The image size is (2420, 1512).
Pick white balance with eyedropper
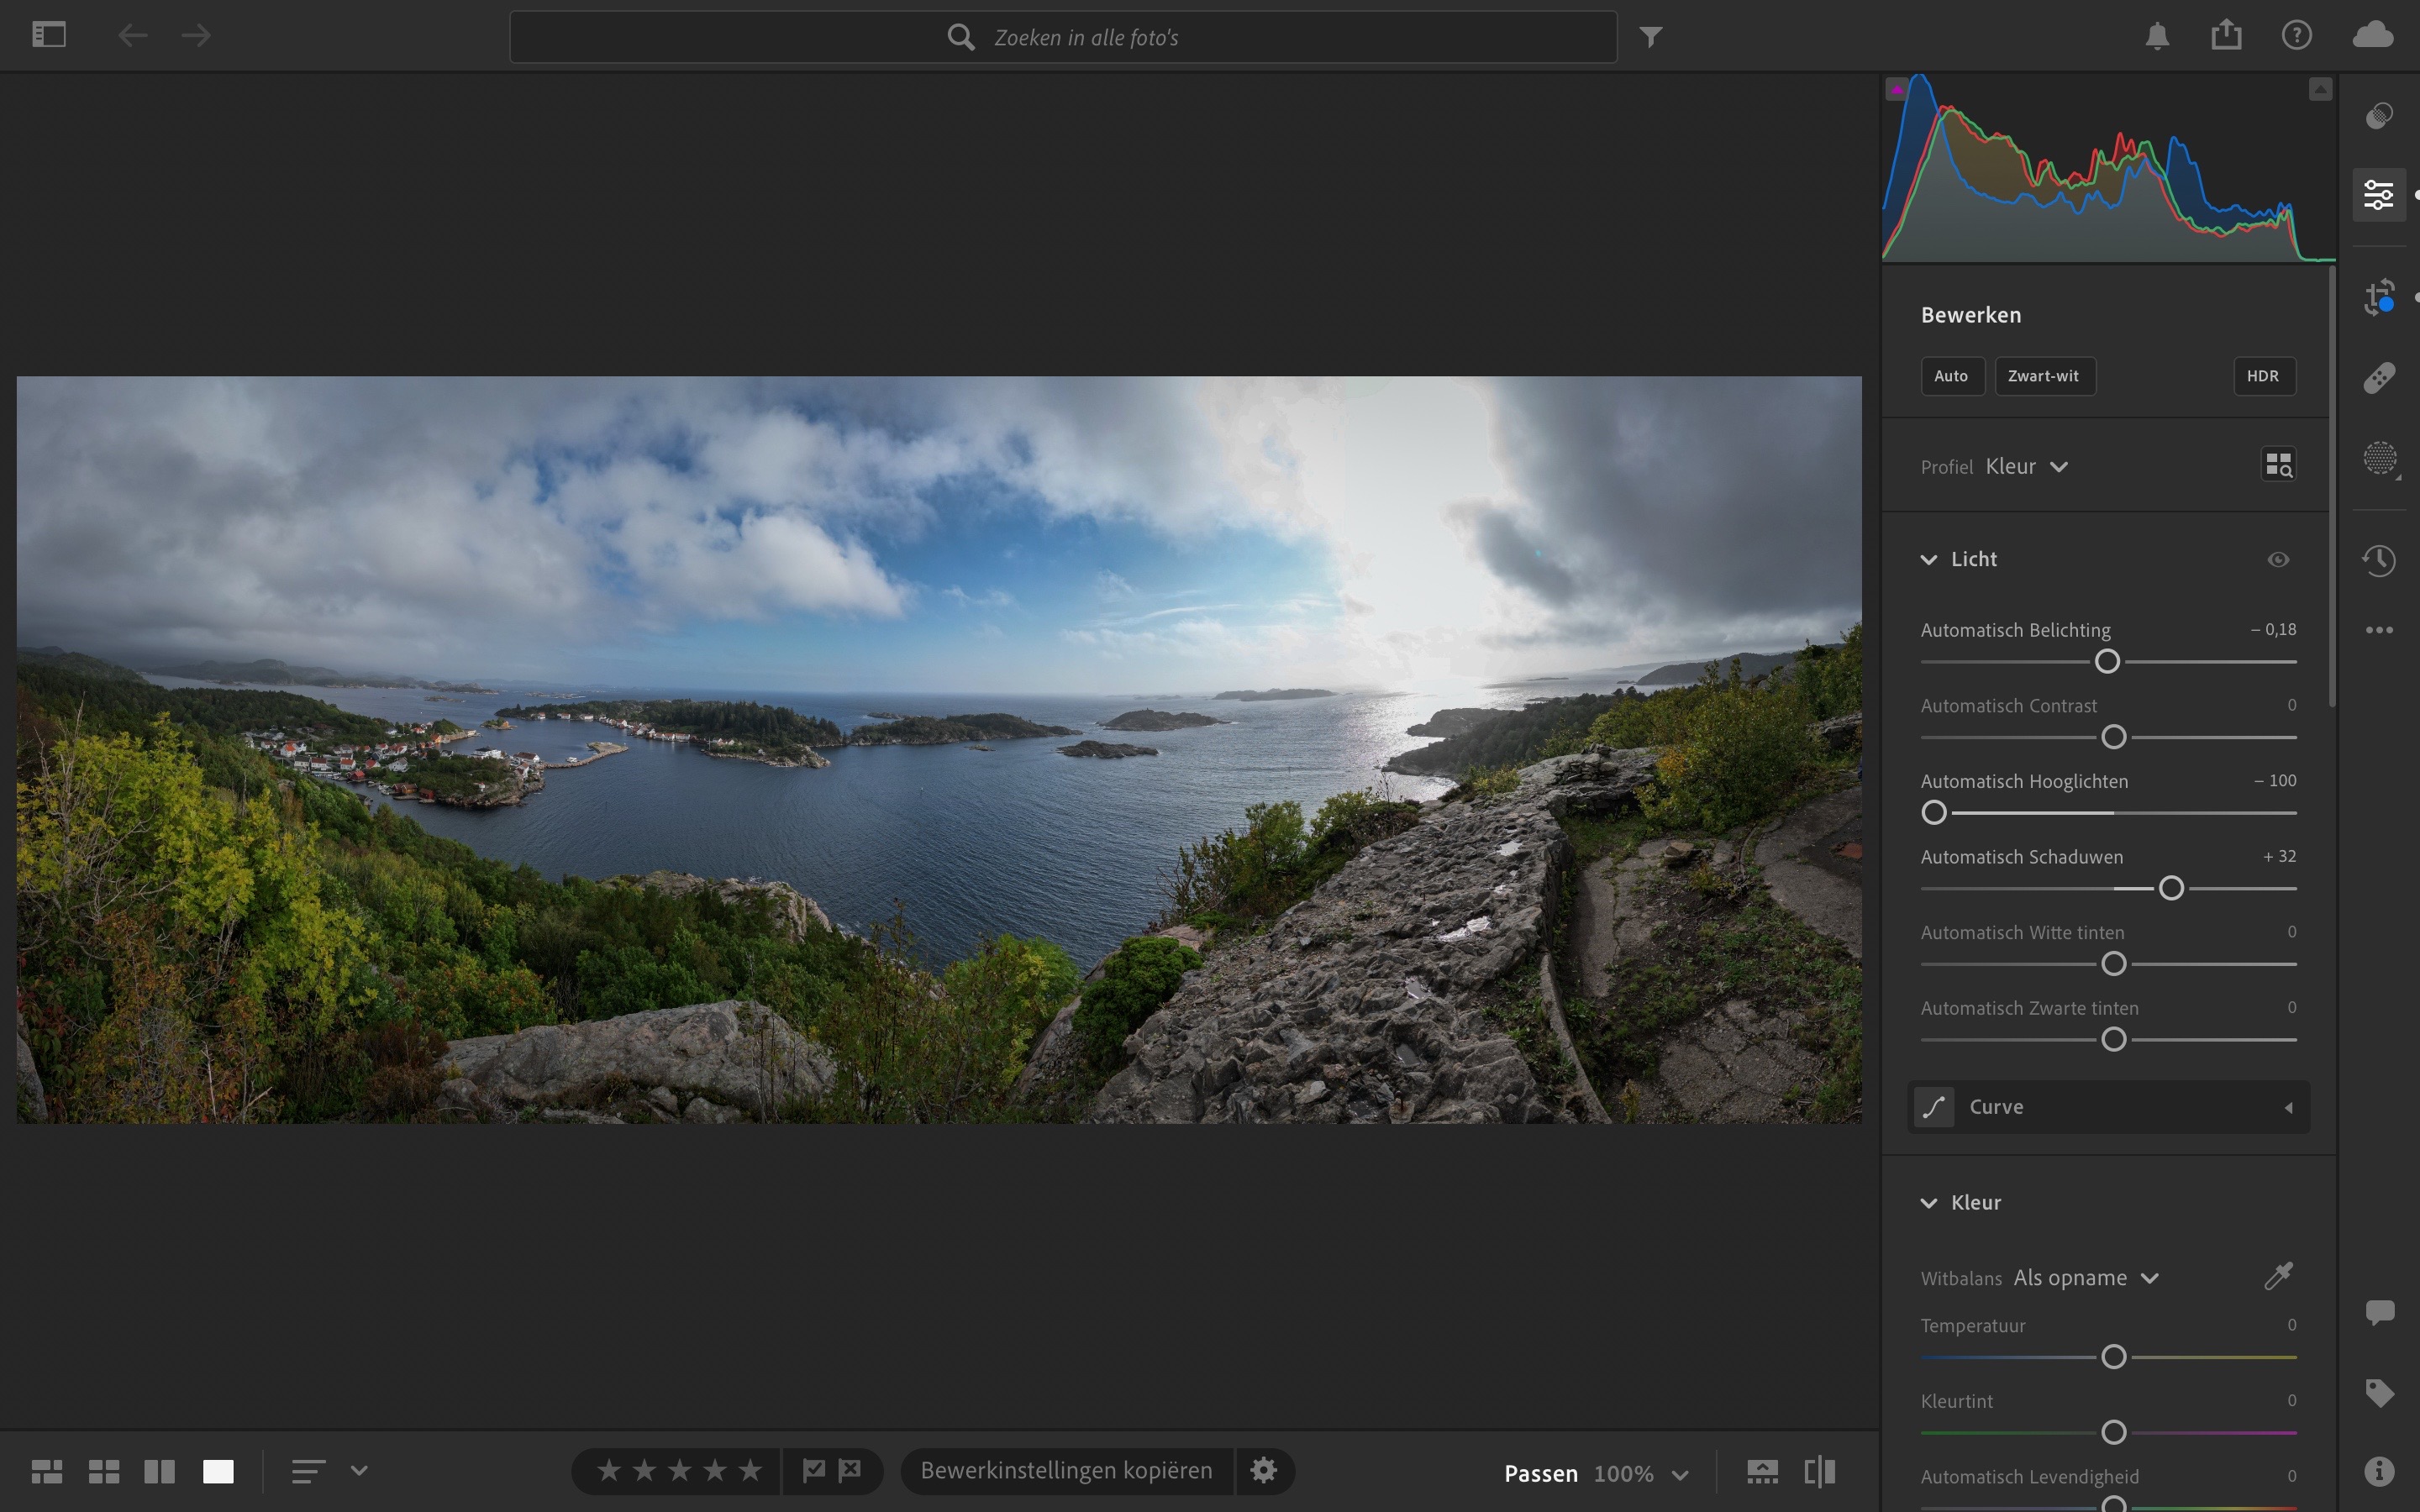coord(2278,1277)
